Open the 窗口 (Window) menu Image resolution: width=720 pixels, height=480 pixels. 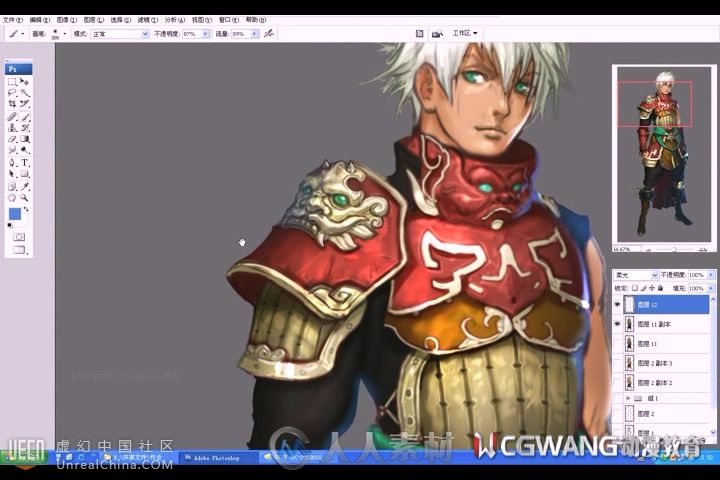[229, 20]
